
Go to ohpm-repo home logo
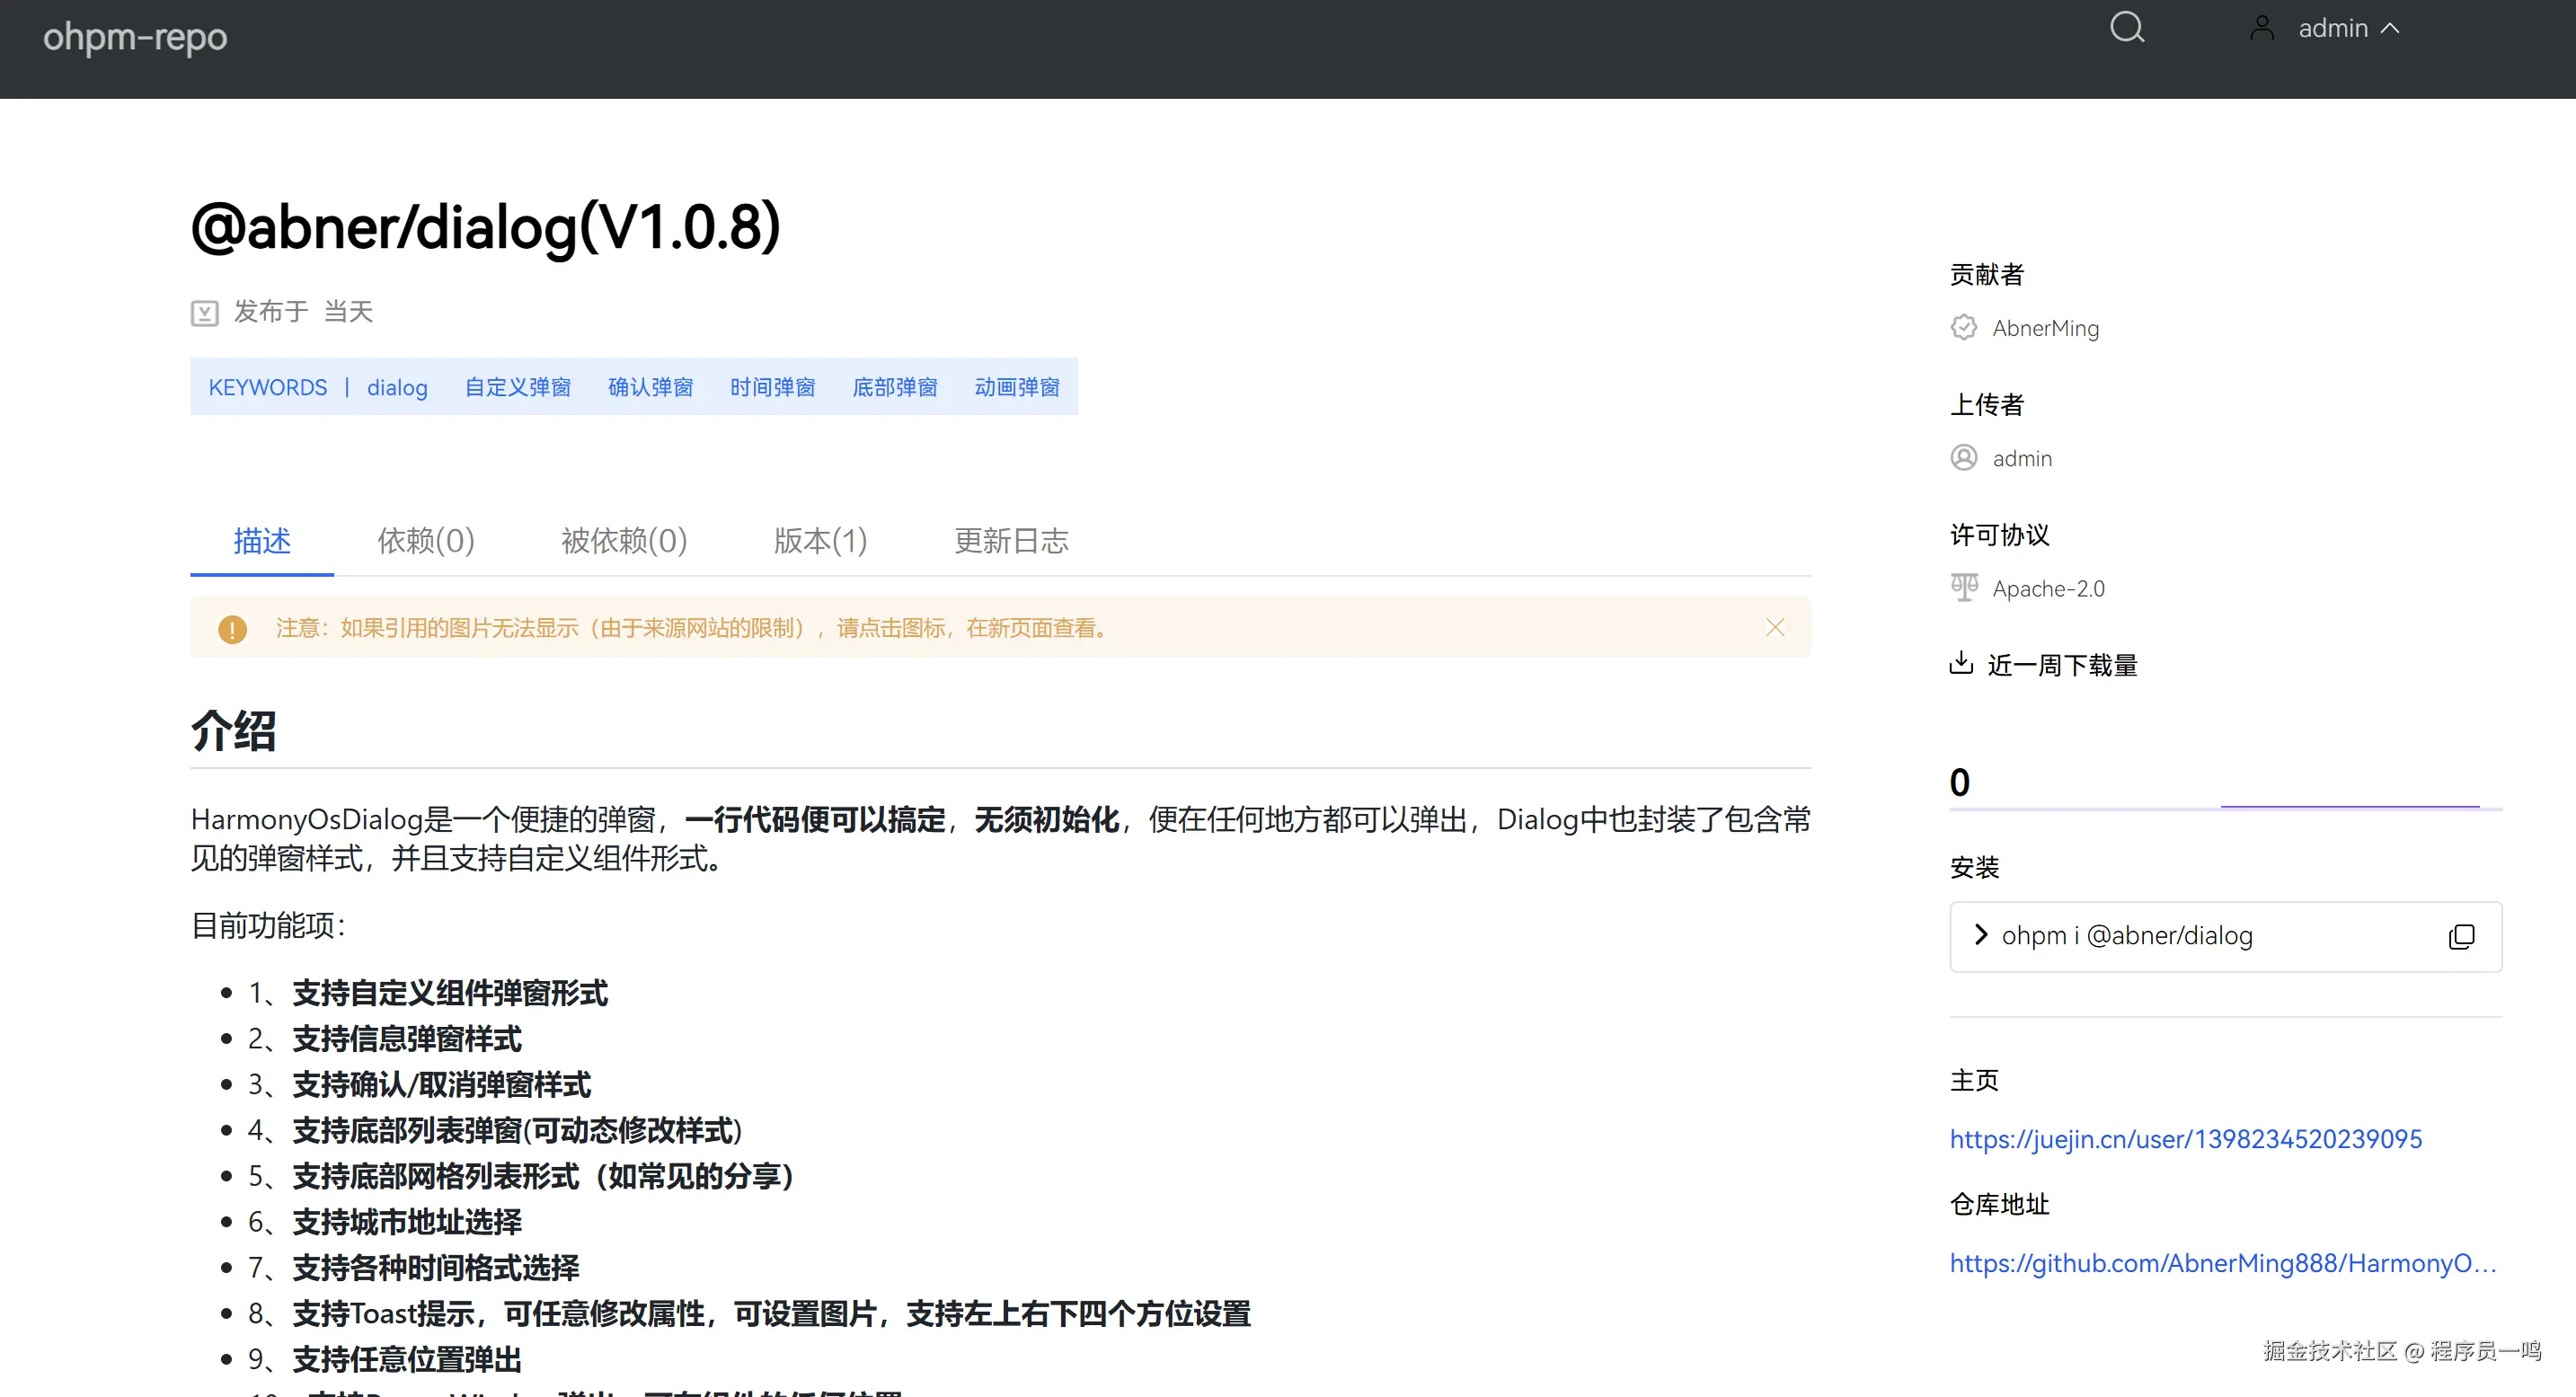tap(135, 37)
